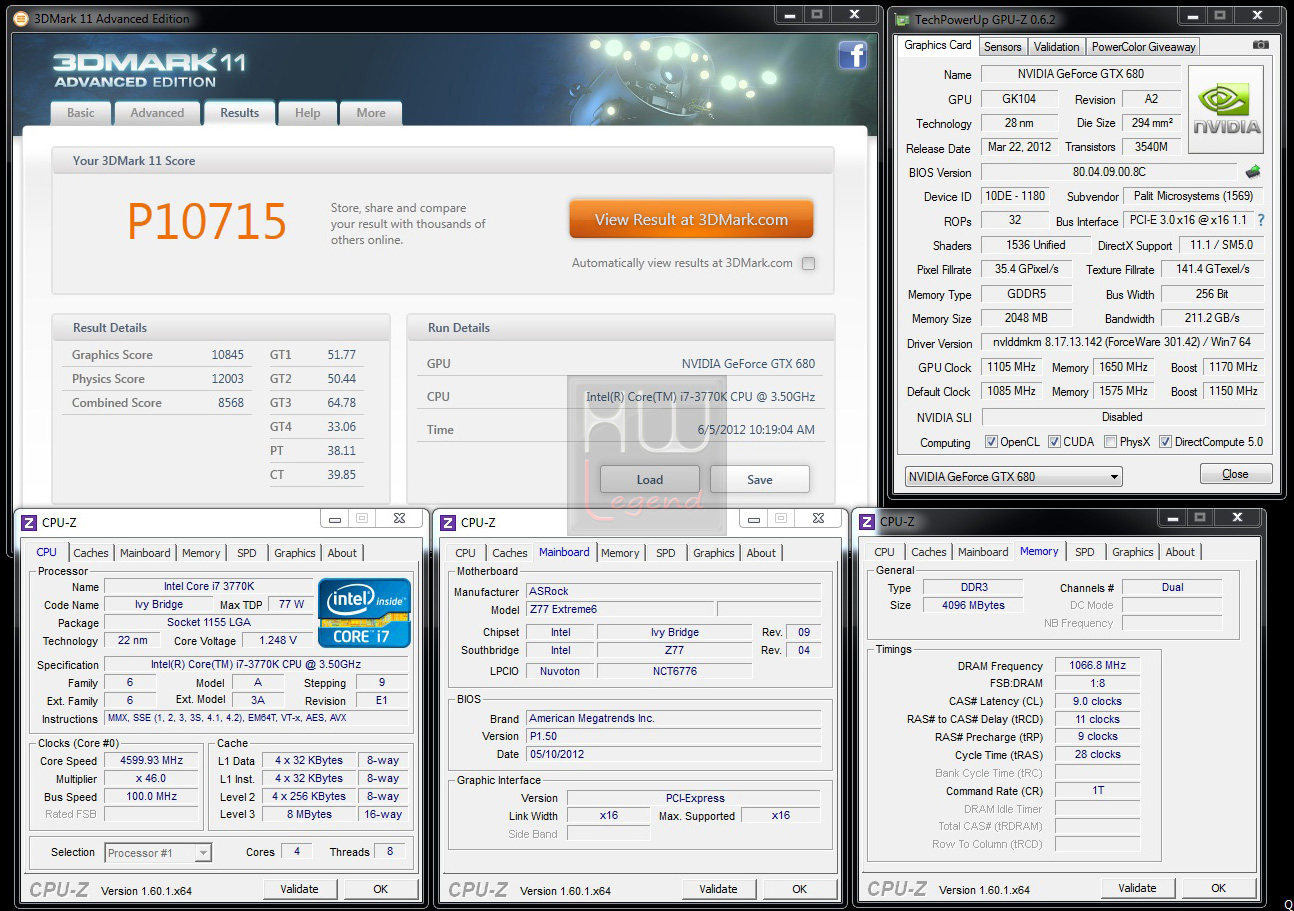Viewport: 1294px width, 911px height.
Task: Open About tab in CPU-Z window showing Motherboard
Action: [761, 553]
